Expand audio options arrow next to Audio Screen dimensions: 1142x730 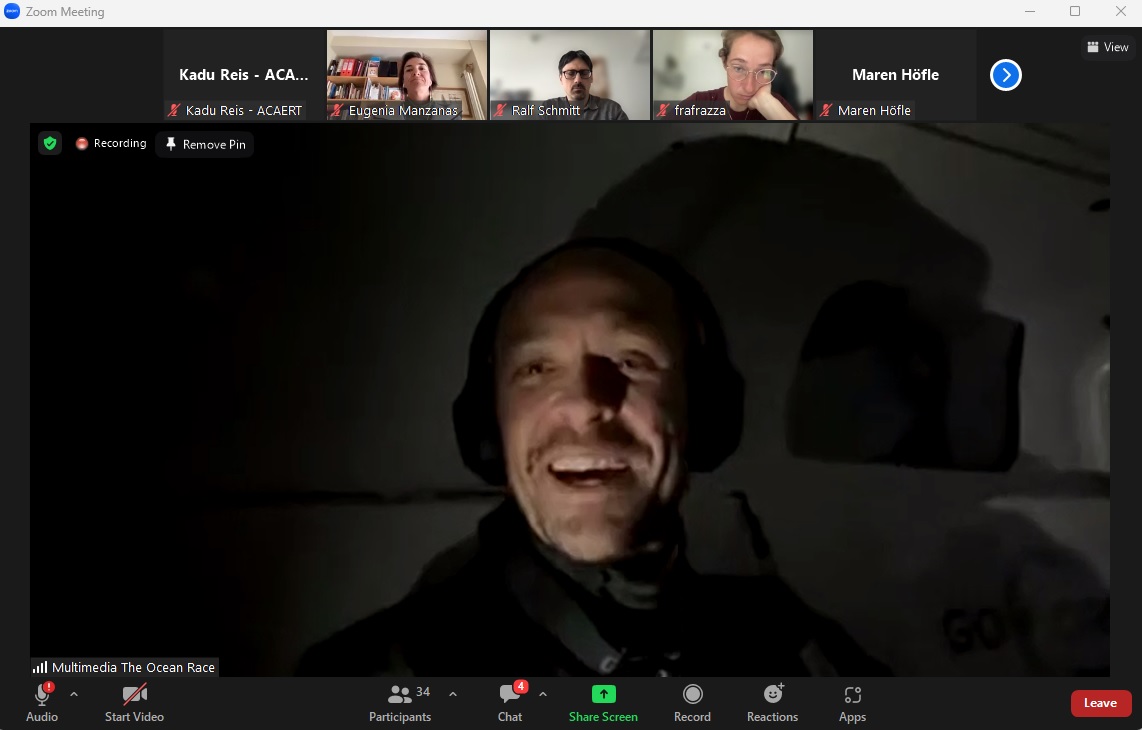point(74,694)
